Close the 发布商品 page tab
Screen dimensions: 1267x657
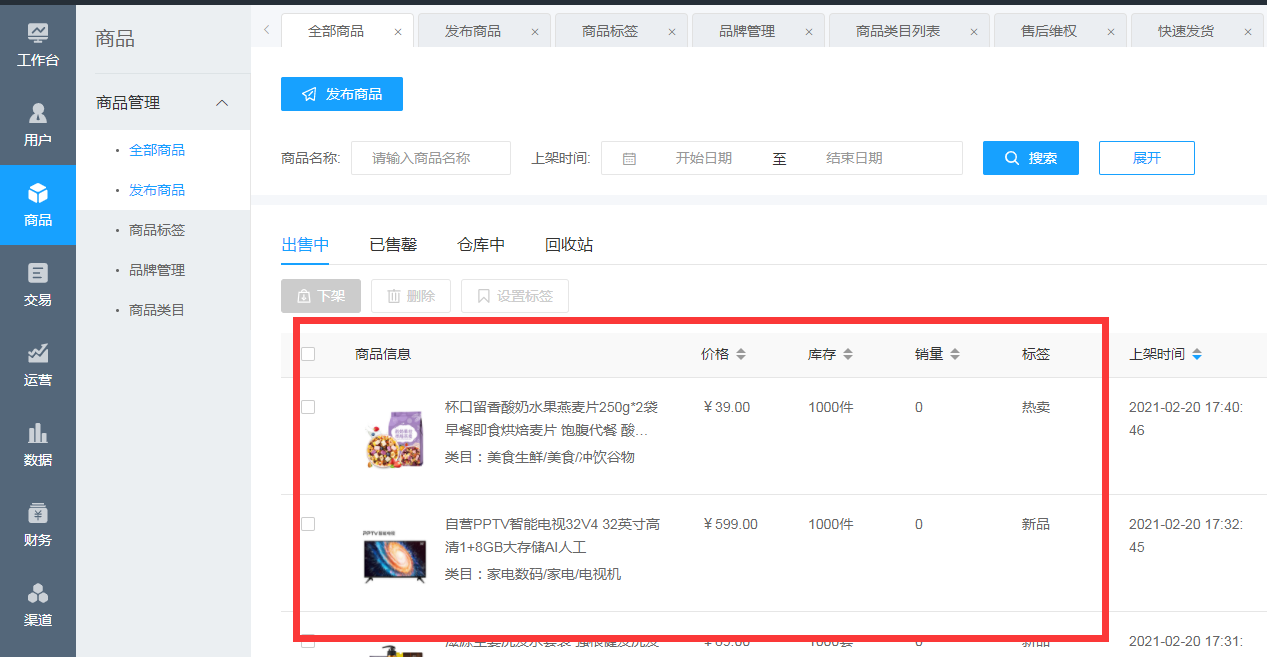click(x=534, y=32)
